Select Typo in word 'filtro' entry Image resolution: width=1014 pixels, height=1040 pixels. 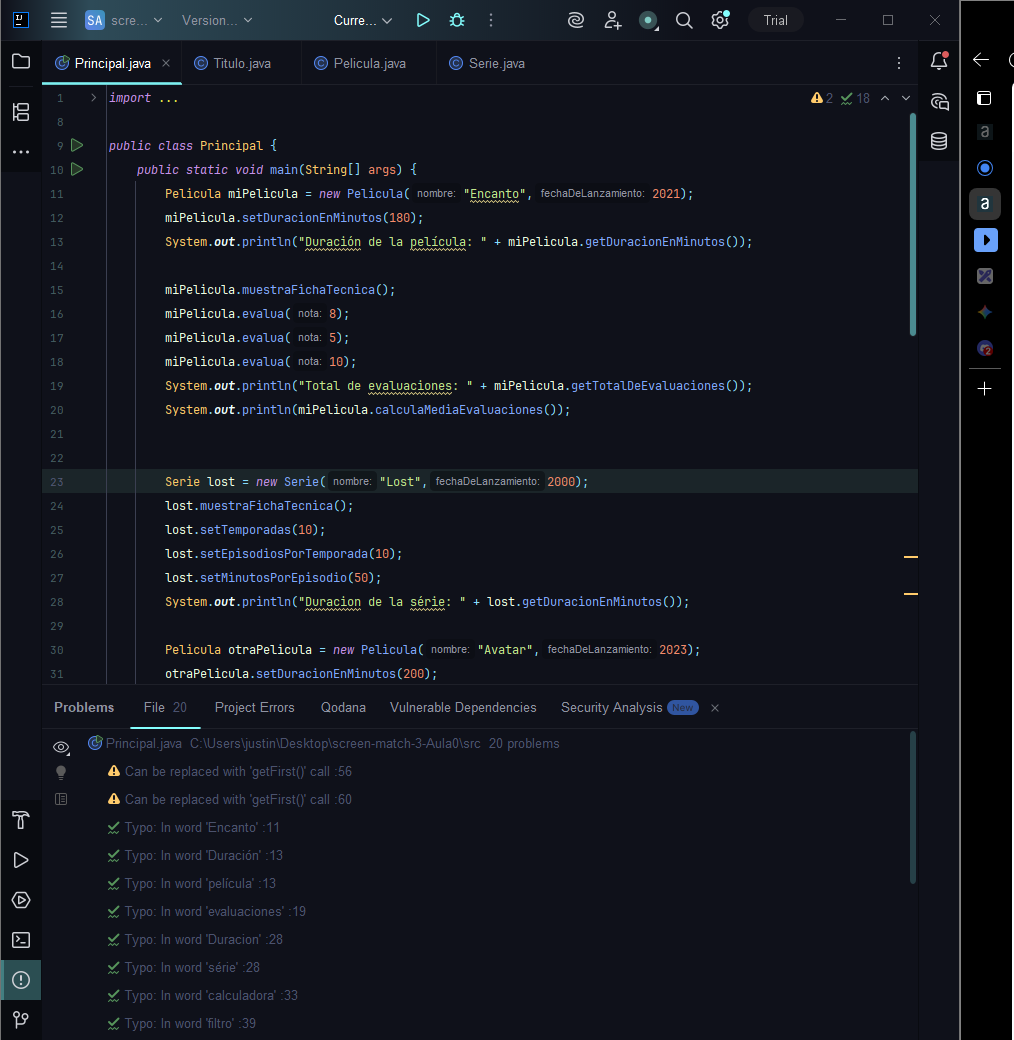pyautogui.click(x=182, y=1023)
